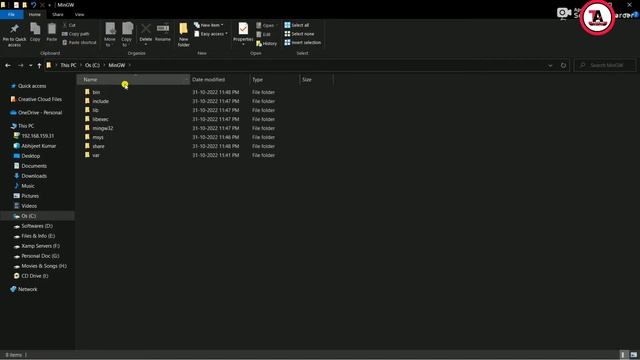The image size is (640, 360).
Task: Switch to the Home ribbon tab
Action: [35, 15]
